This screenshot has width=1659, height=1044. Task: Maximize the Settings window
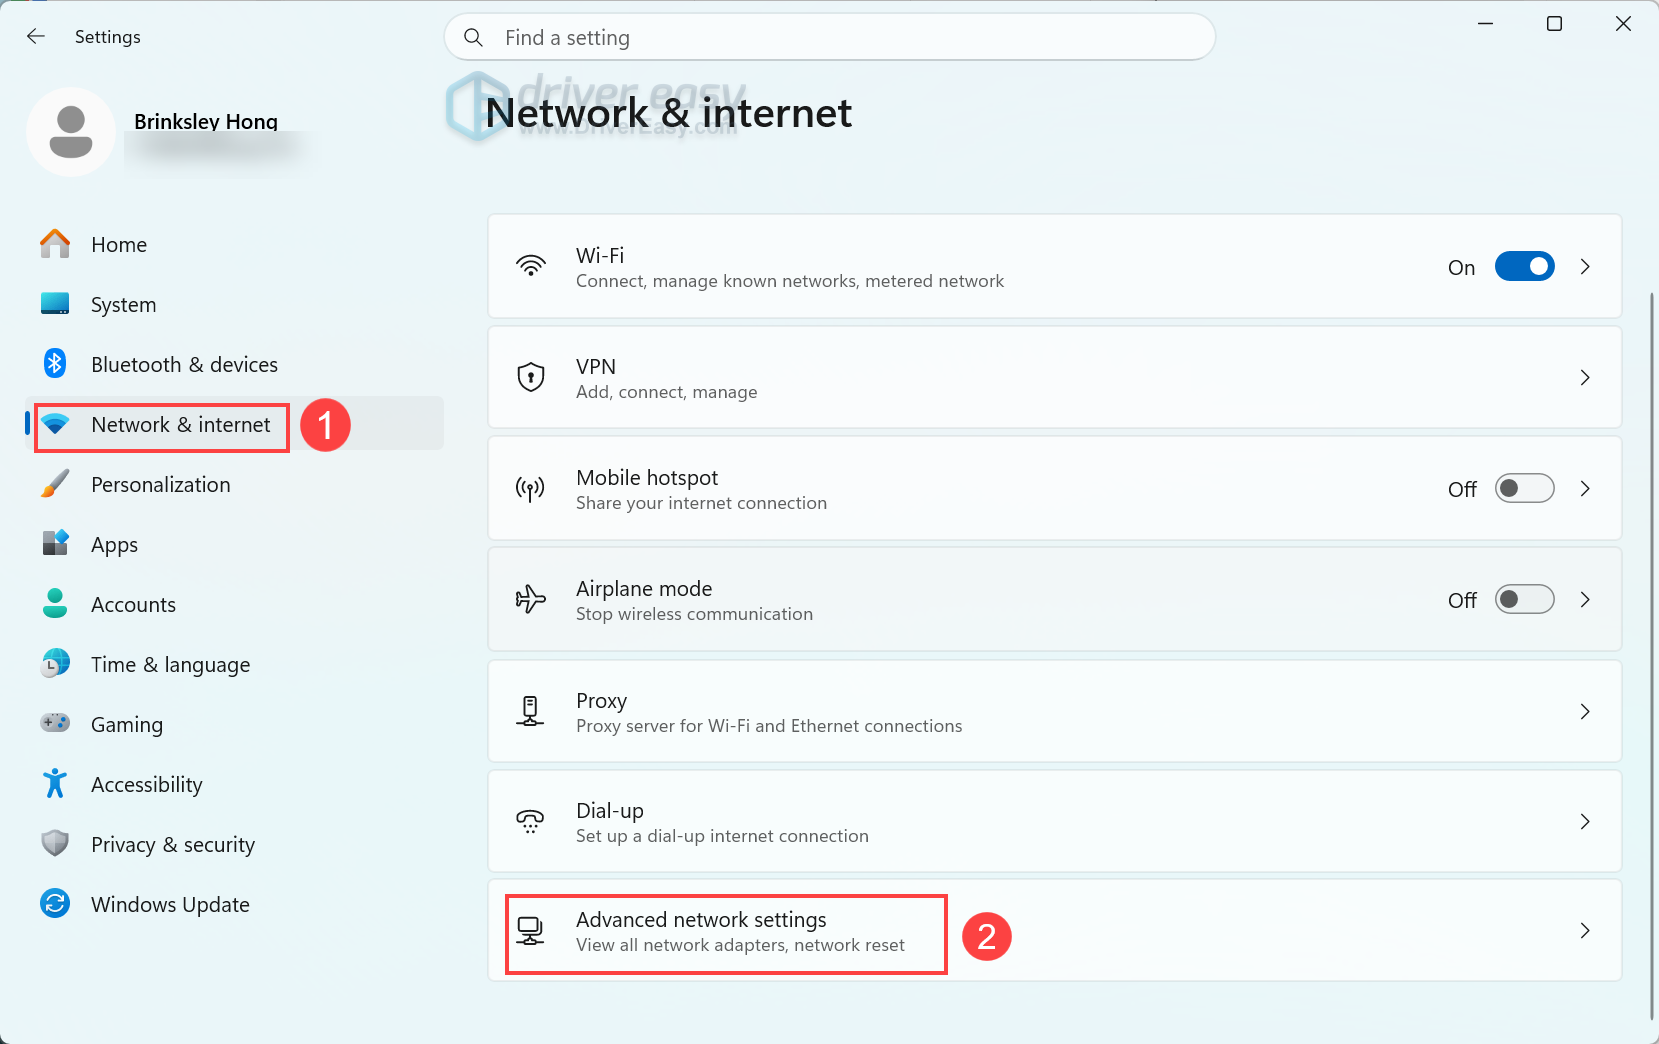click(x=1554, y=23)
